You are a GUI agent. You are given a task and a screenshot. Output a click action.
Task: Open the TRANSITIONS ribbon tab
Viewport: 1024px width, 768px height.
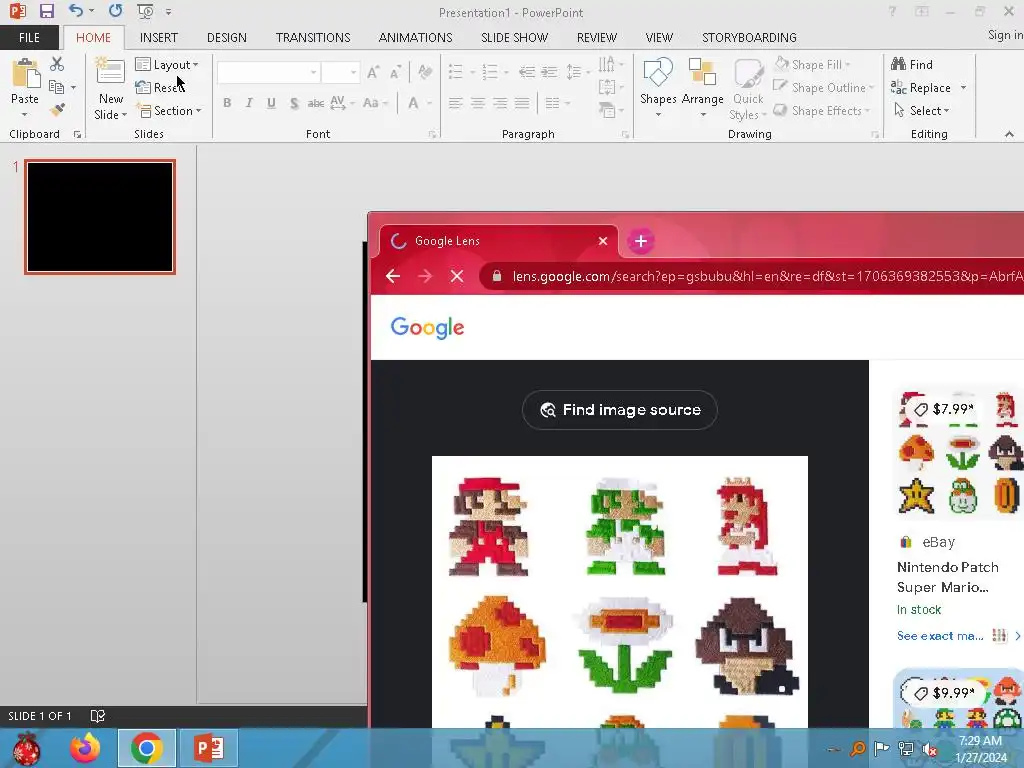[x=313, y=37]
